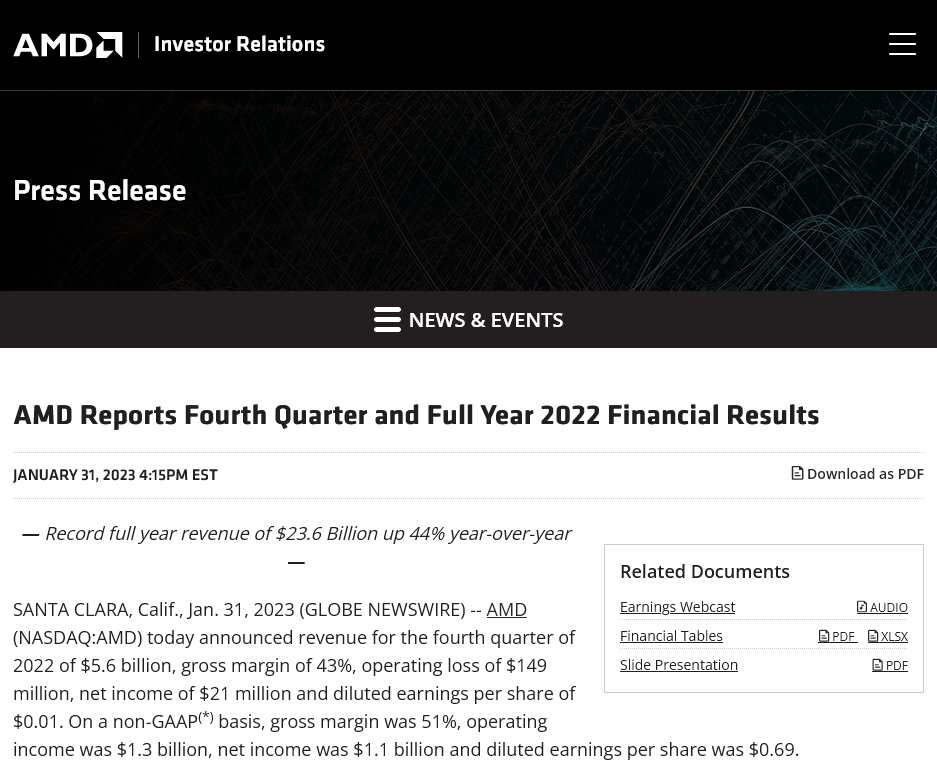Select the NEWS & EVENTS label
The width and height of the screenshot is (937, 782).
485,320
